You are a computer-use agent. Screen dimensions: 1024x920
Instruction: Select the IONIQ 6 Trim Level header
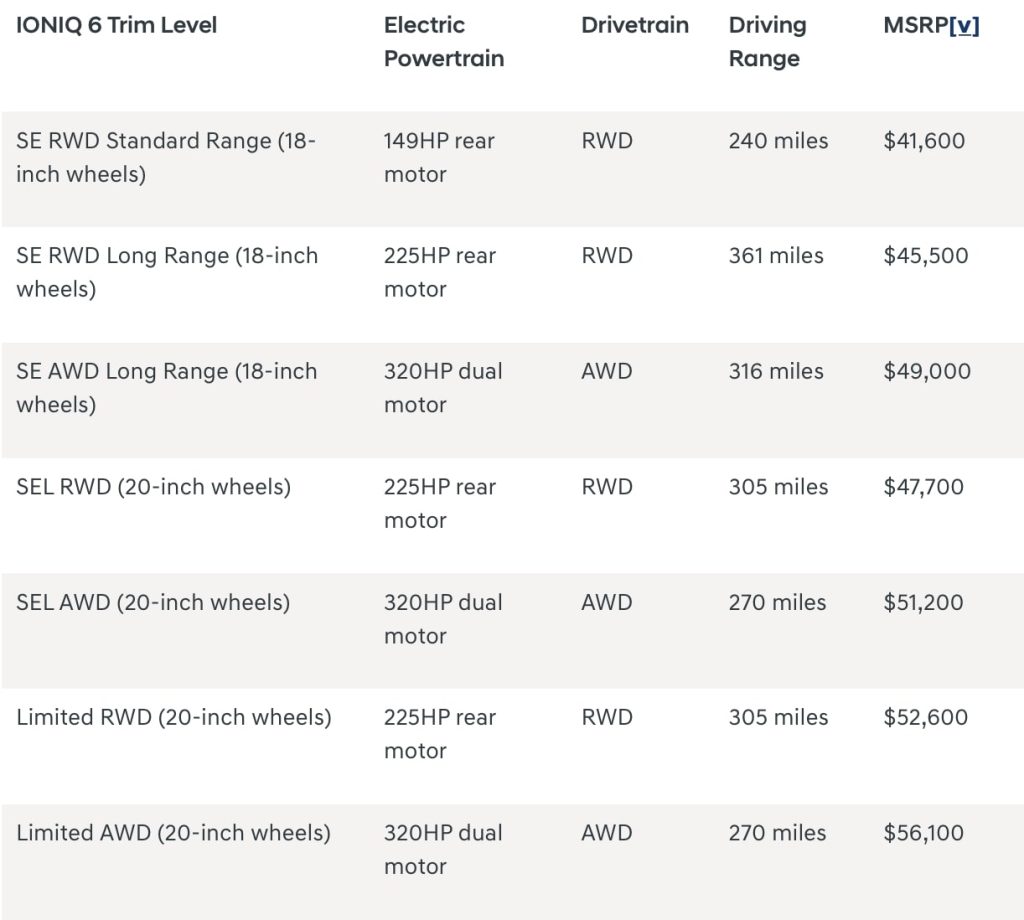(116, 25)
